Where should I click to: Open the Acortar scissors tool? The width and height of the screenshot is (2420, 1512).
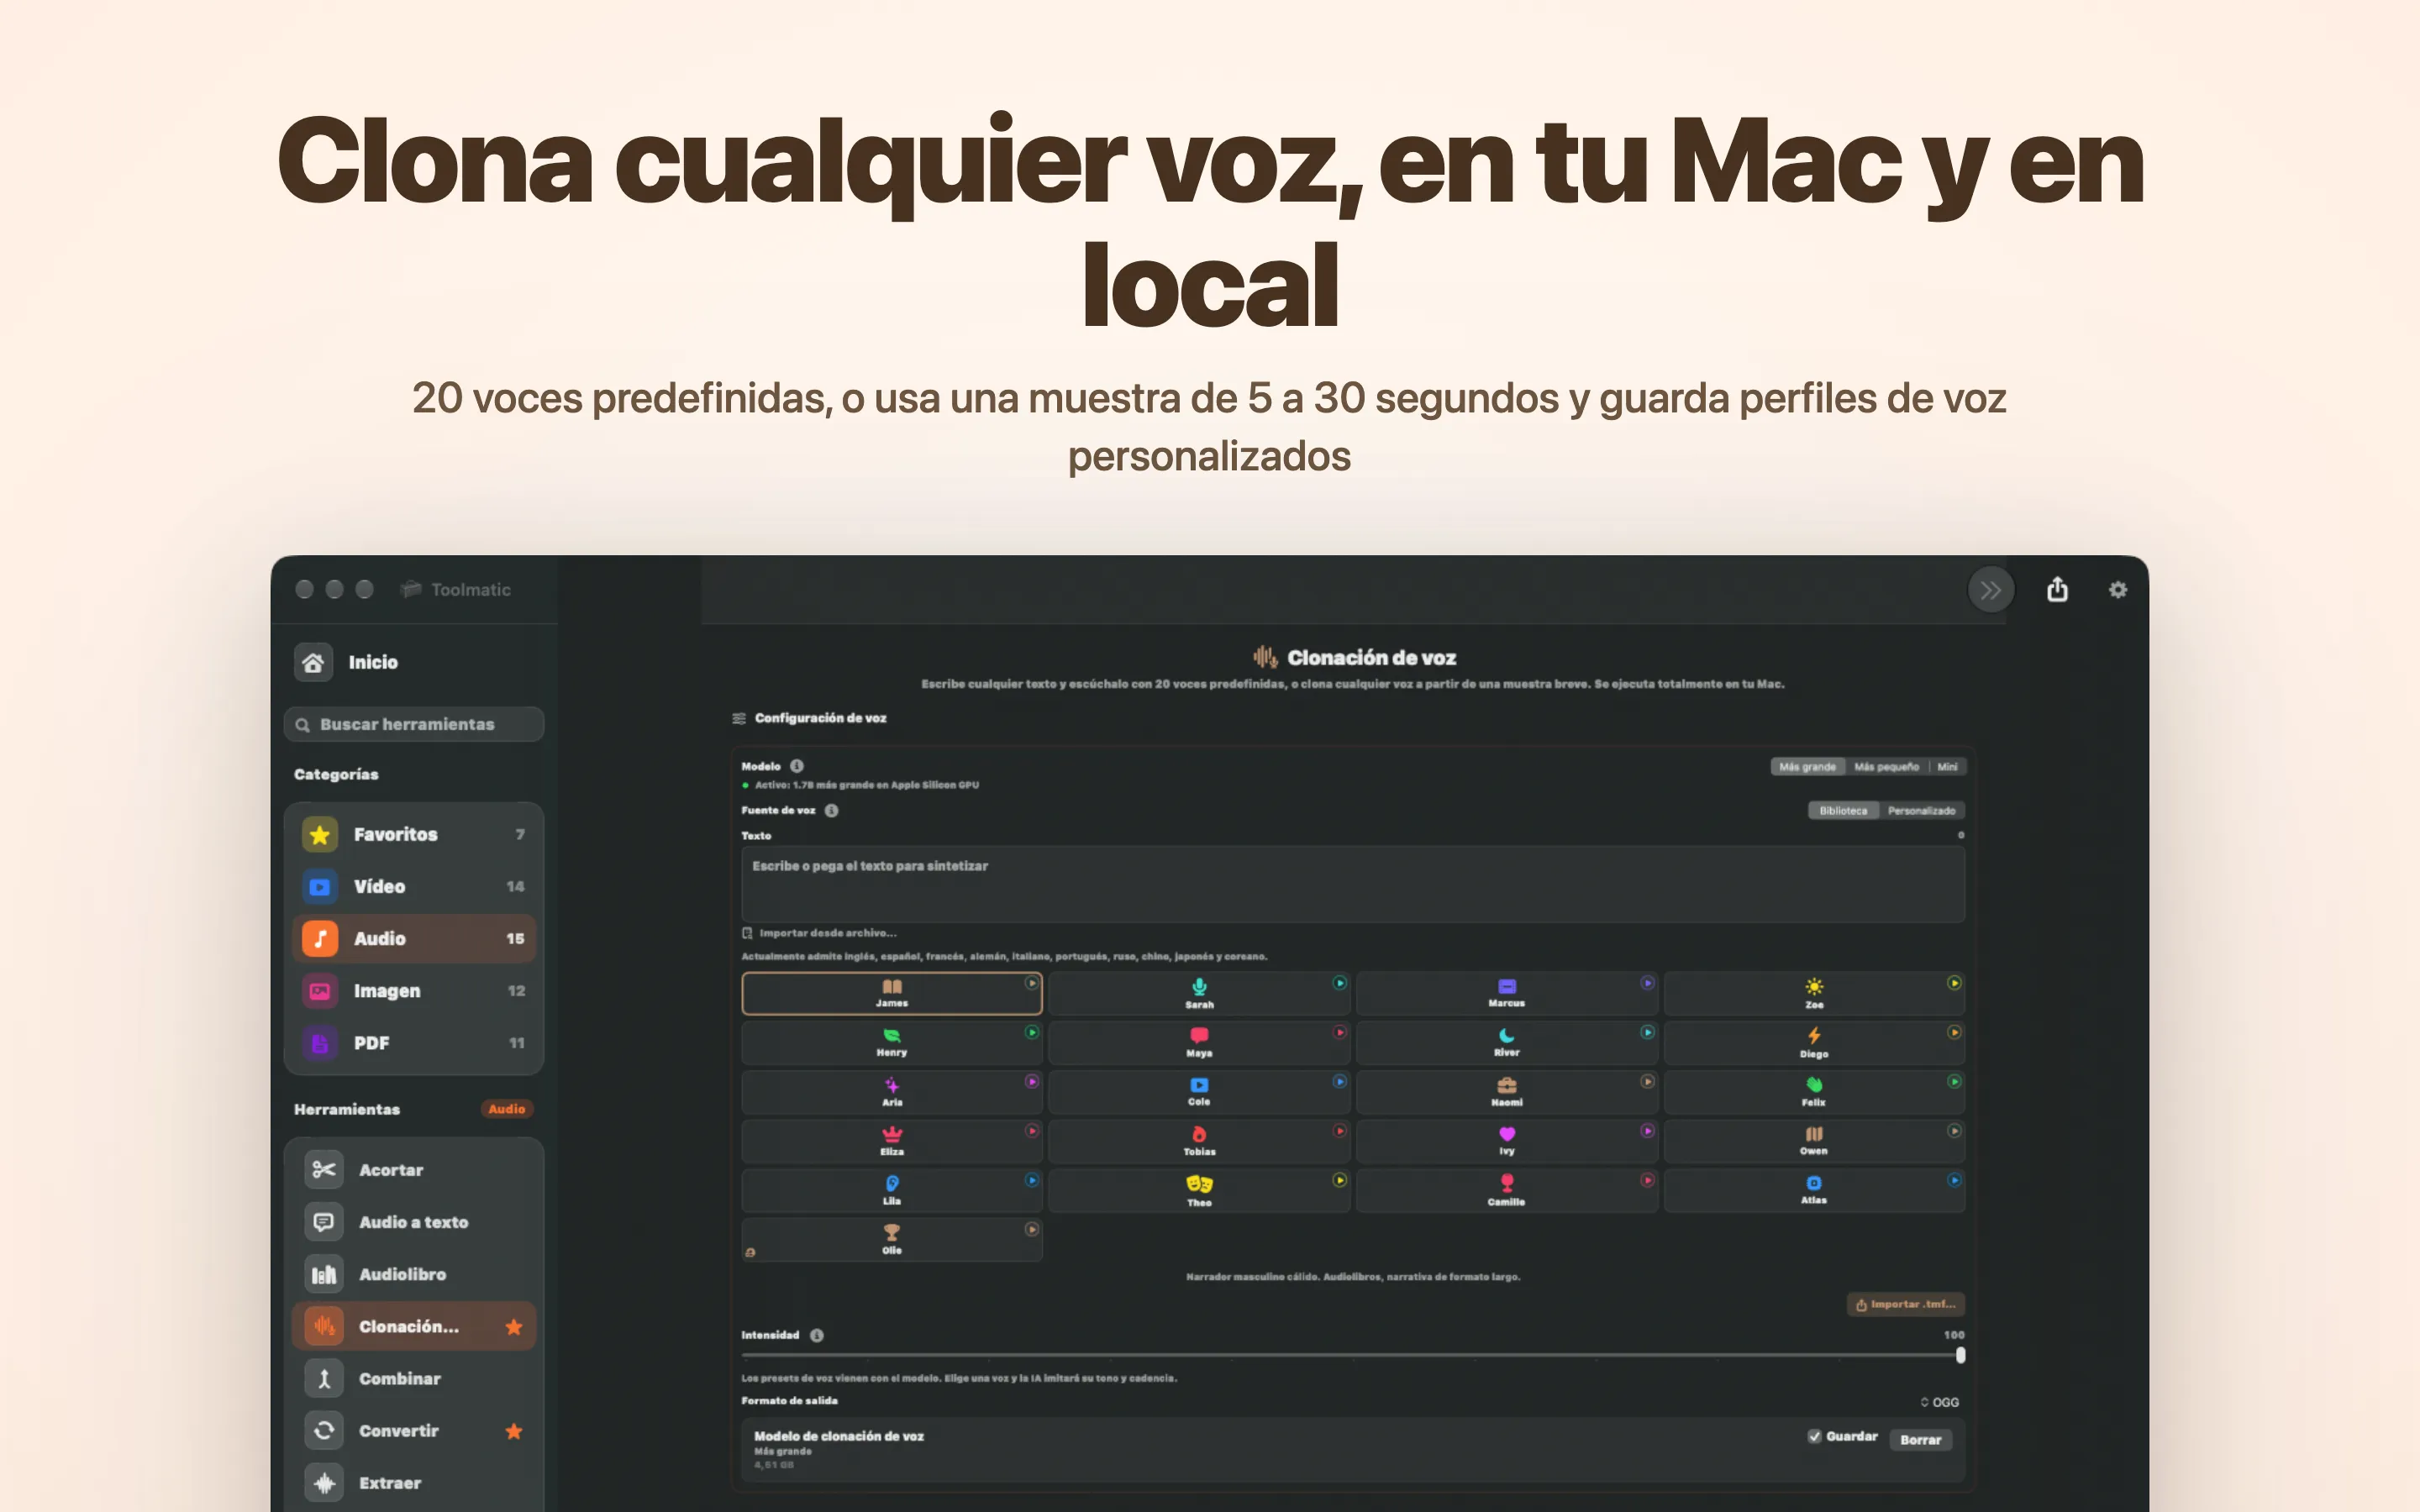click(414, 1169)
